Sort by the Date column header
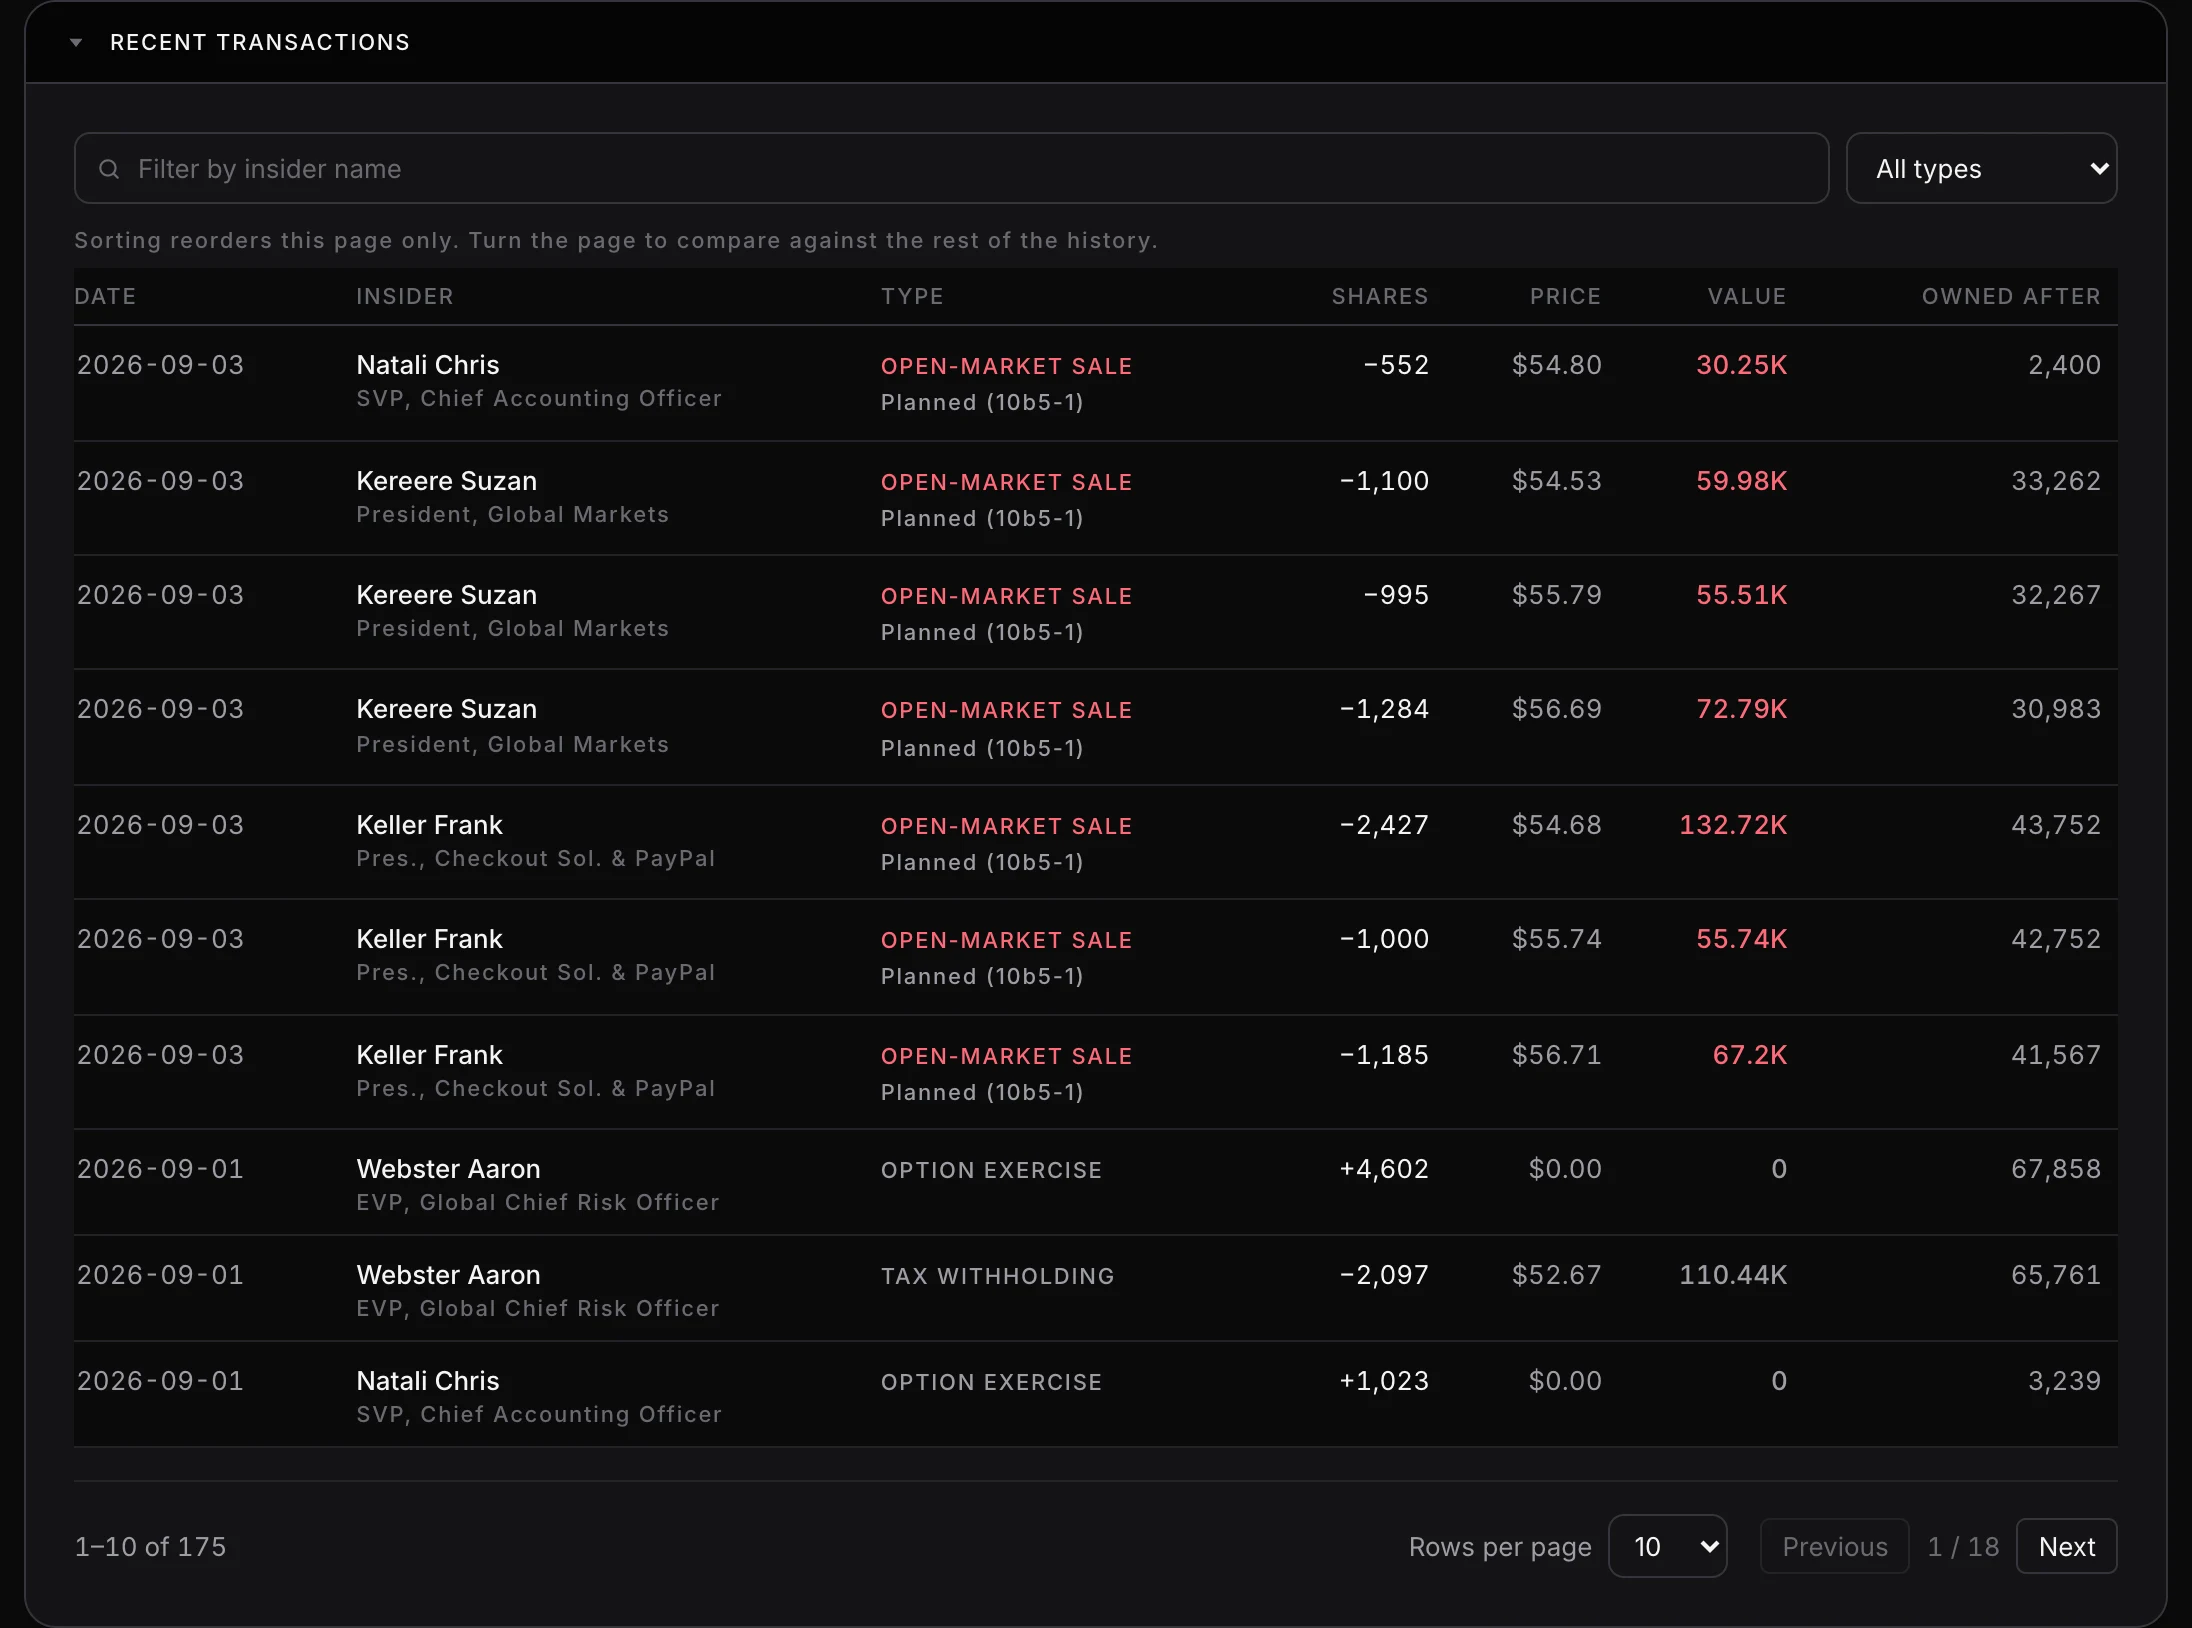Screen dimensions: 2192x1628 pos(105,297)
